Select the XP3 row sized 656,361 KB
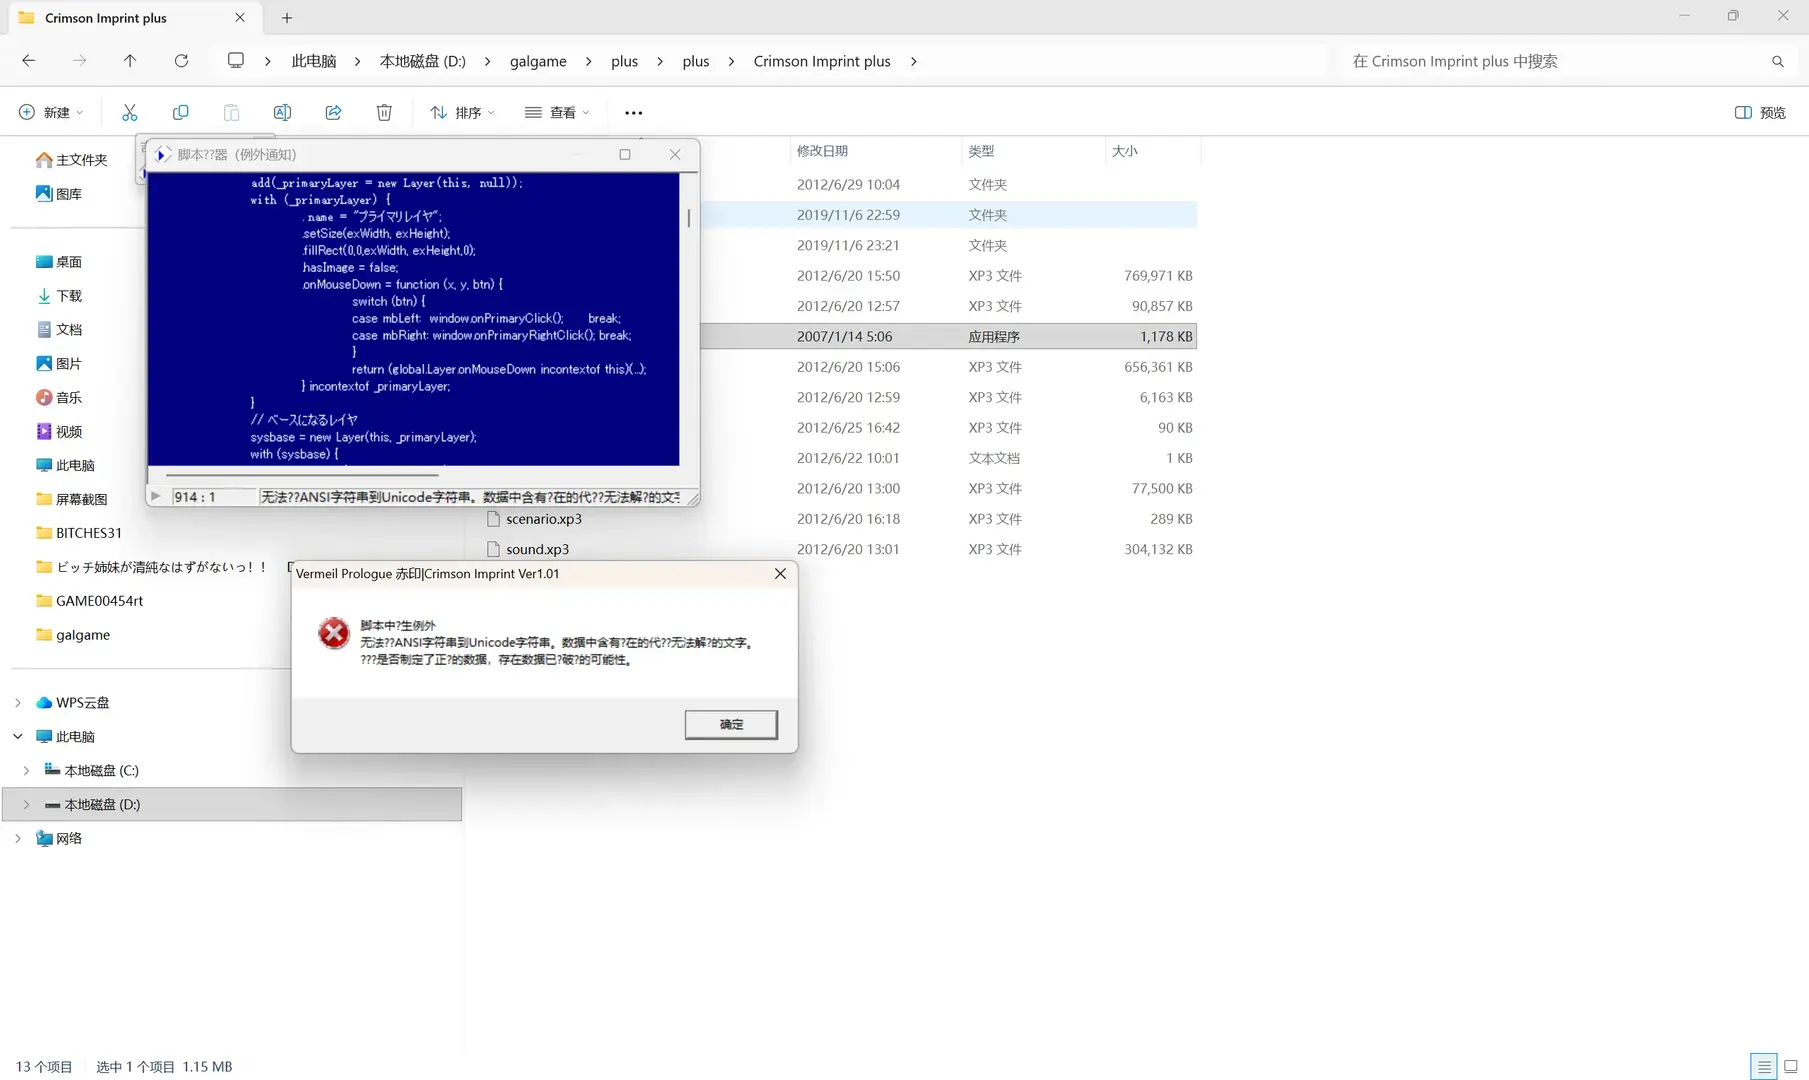1809x1080 pixels. [948, 367]
